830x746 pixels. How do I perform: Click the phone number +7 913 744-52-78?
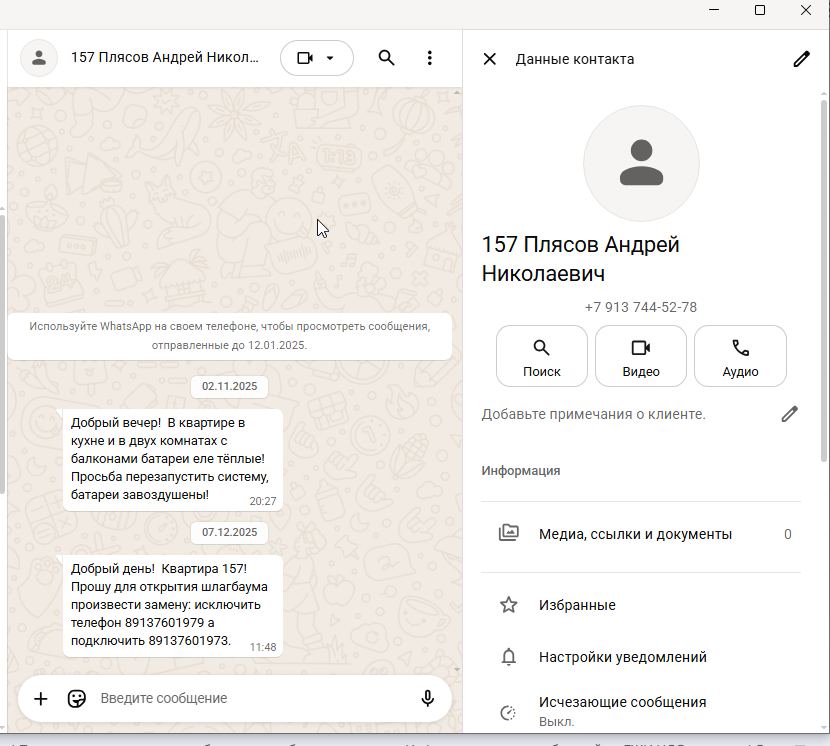(x=640, y=307)
